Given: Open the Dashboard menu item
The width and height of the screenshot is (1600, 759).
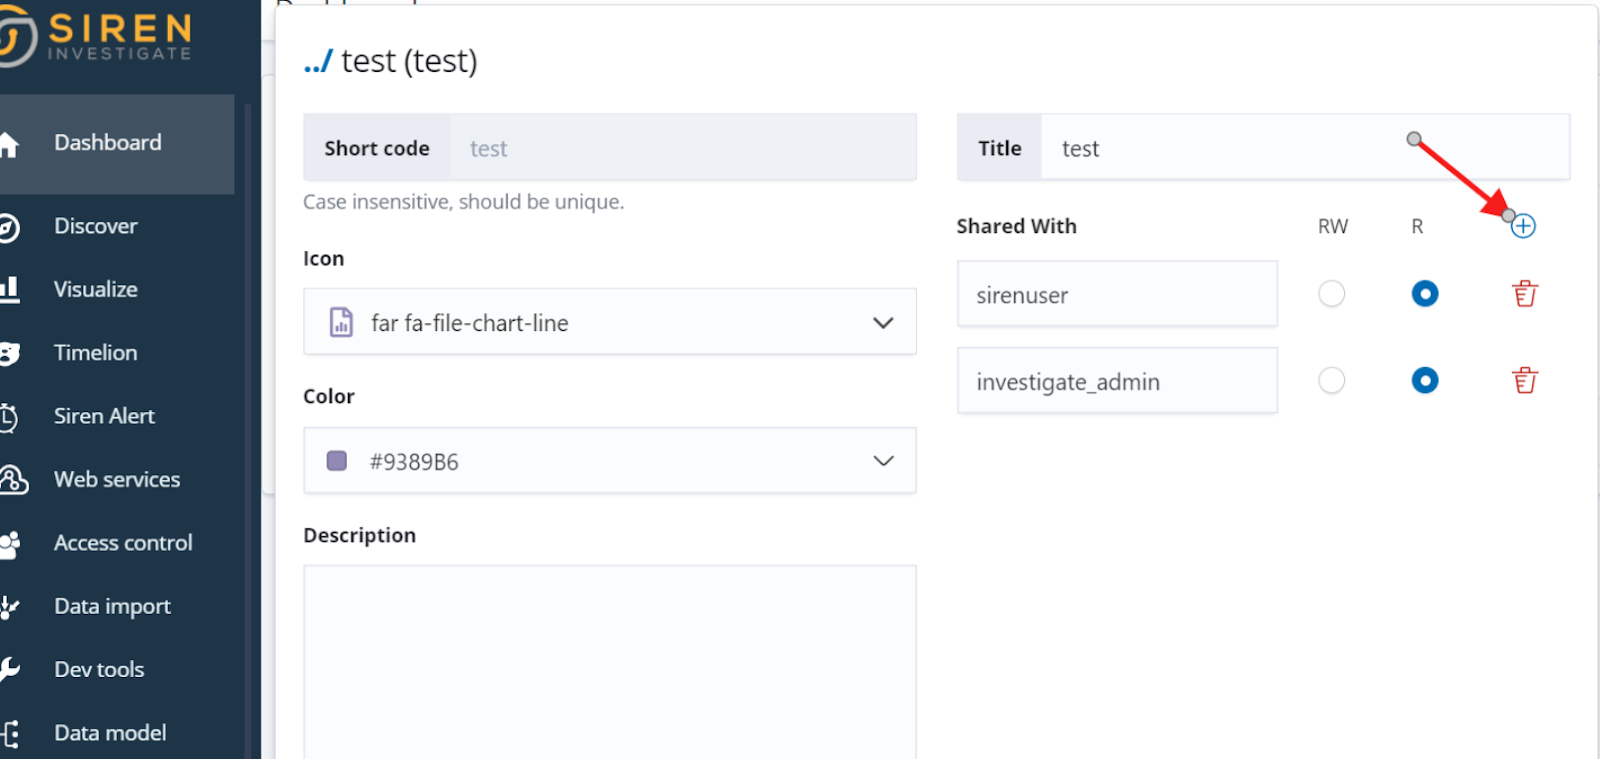Looking at the screenshot, I should (107, 143).
